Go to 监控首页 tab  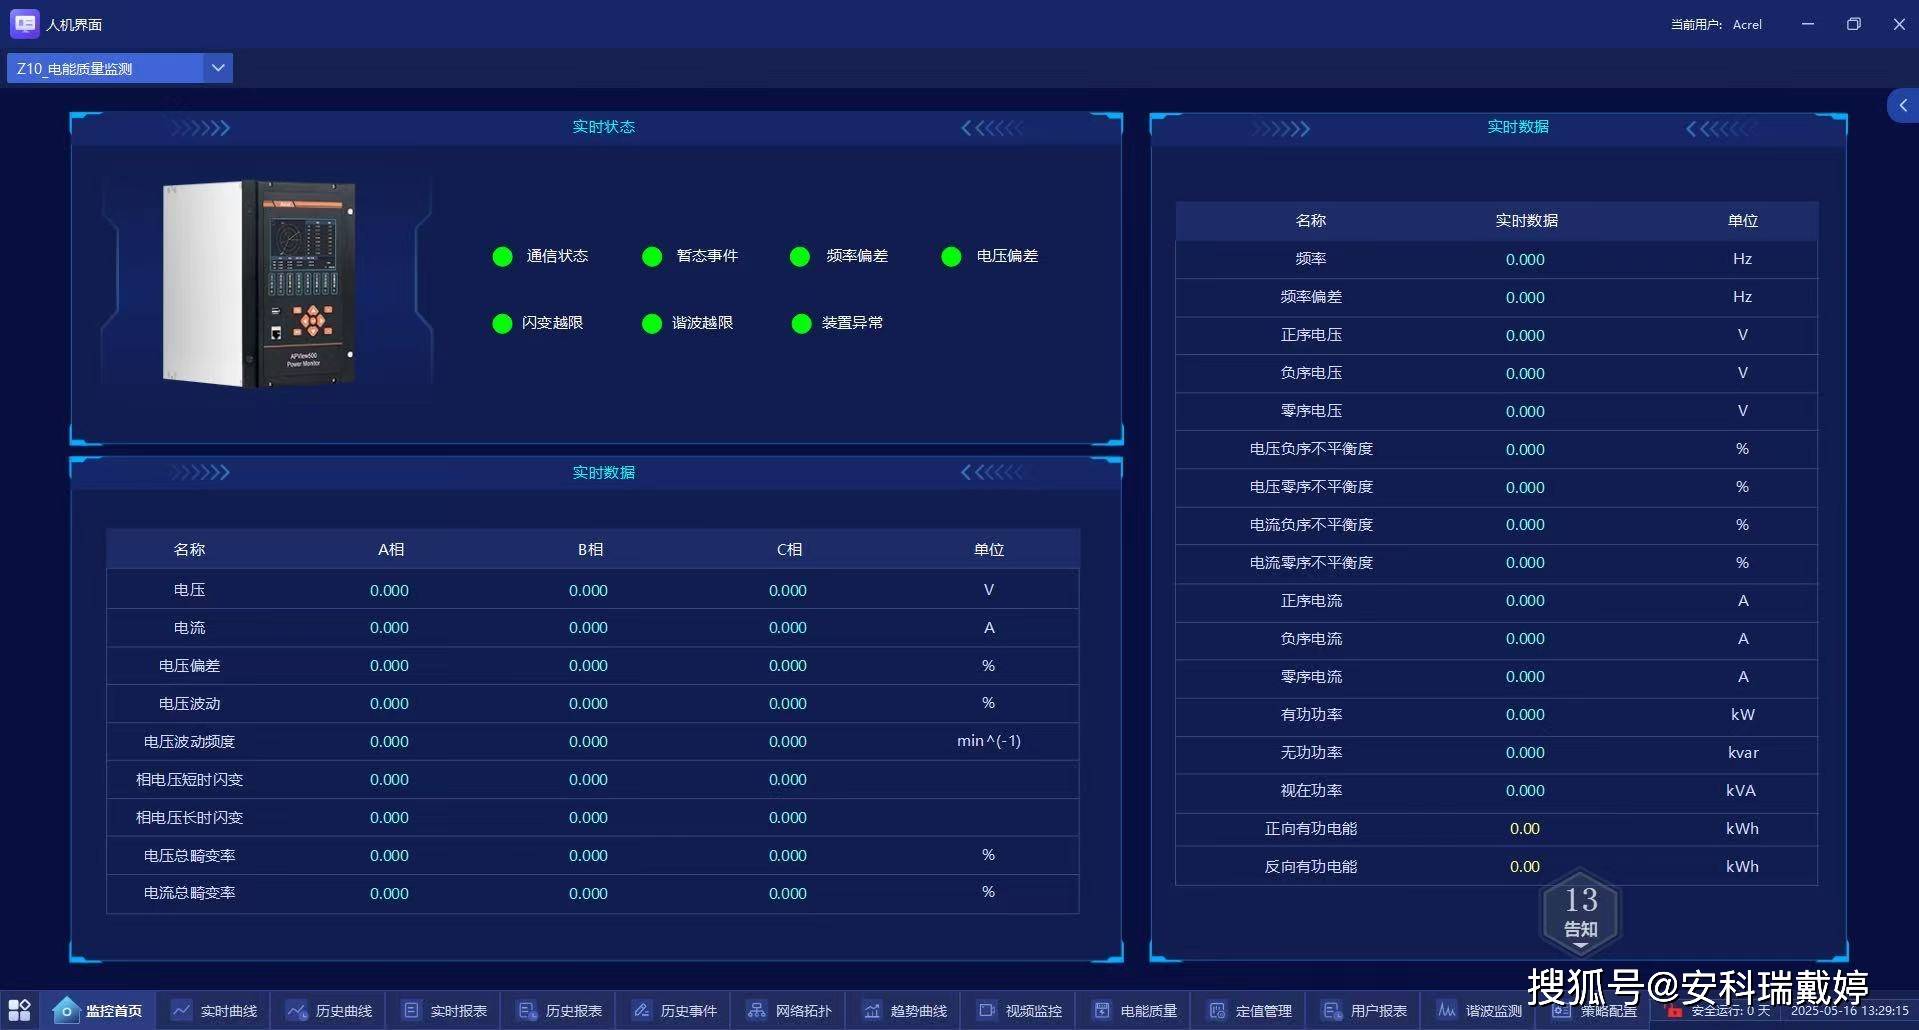[x=98, y=1010]
